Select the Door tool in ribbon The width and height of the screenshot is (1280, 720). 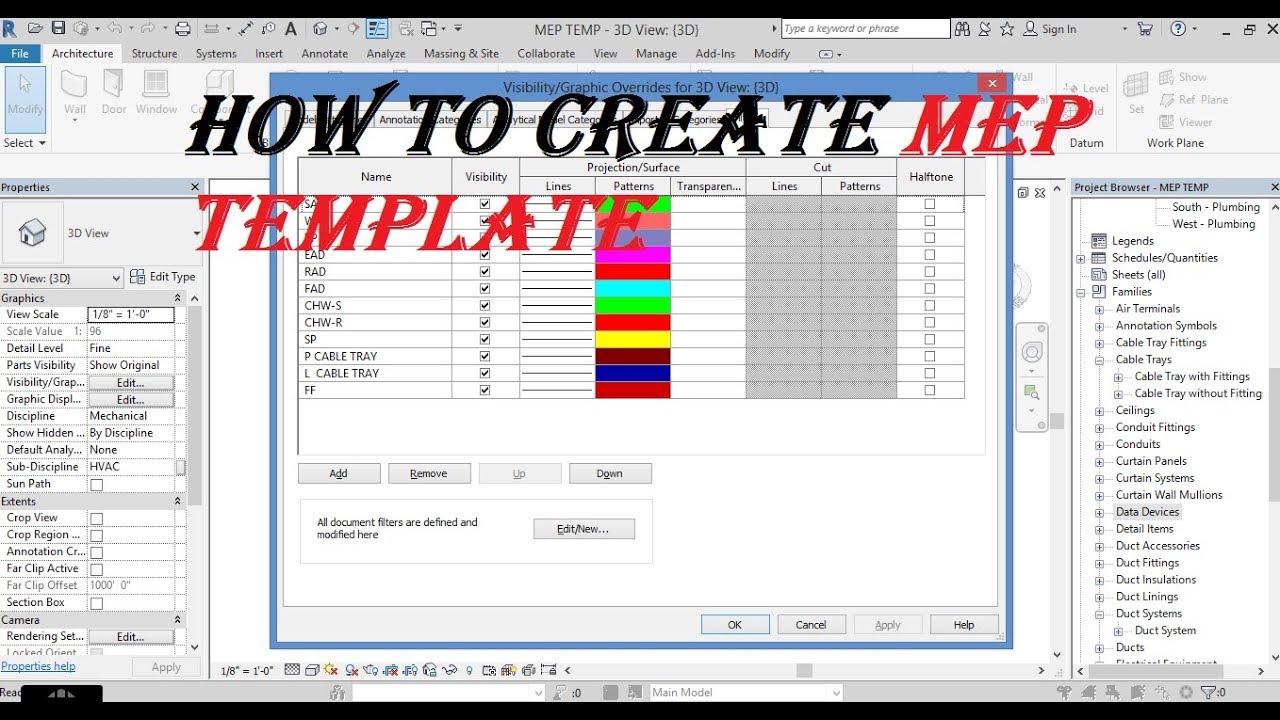click(x=114, y=92)
